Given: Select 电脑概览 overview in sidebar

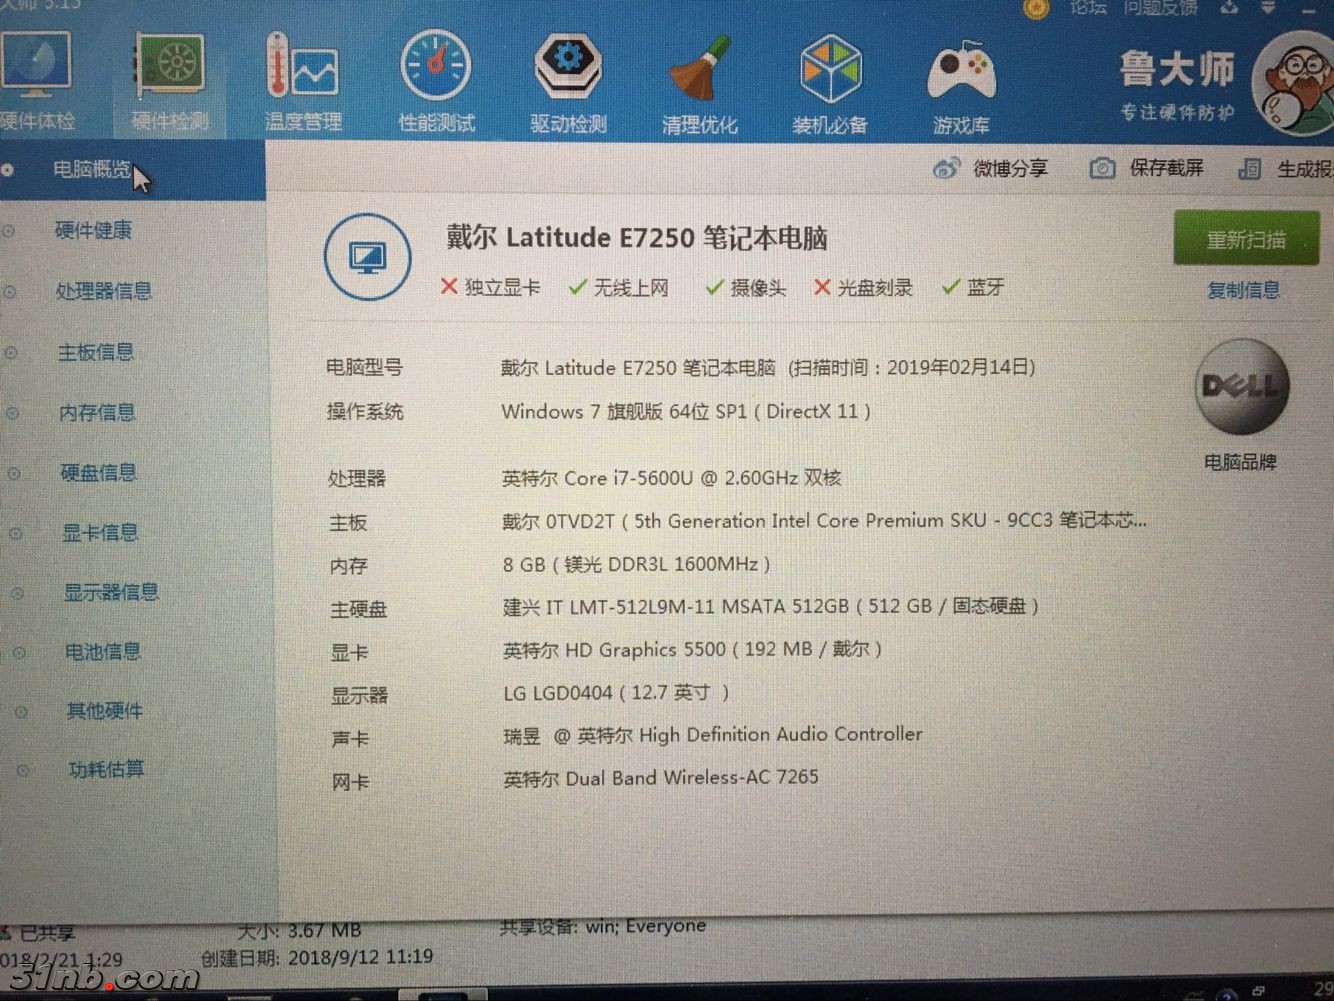Looking at the screenshot, I should coord(91,170).
